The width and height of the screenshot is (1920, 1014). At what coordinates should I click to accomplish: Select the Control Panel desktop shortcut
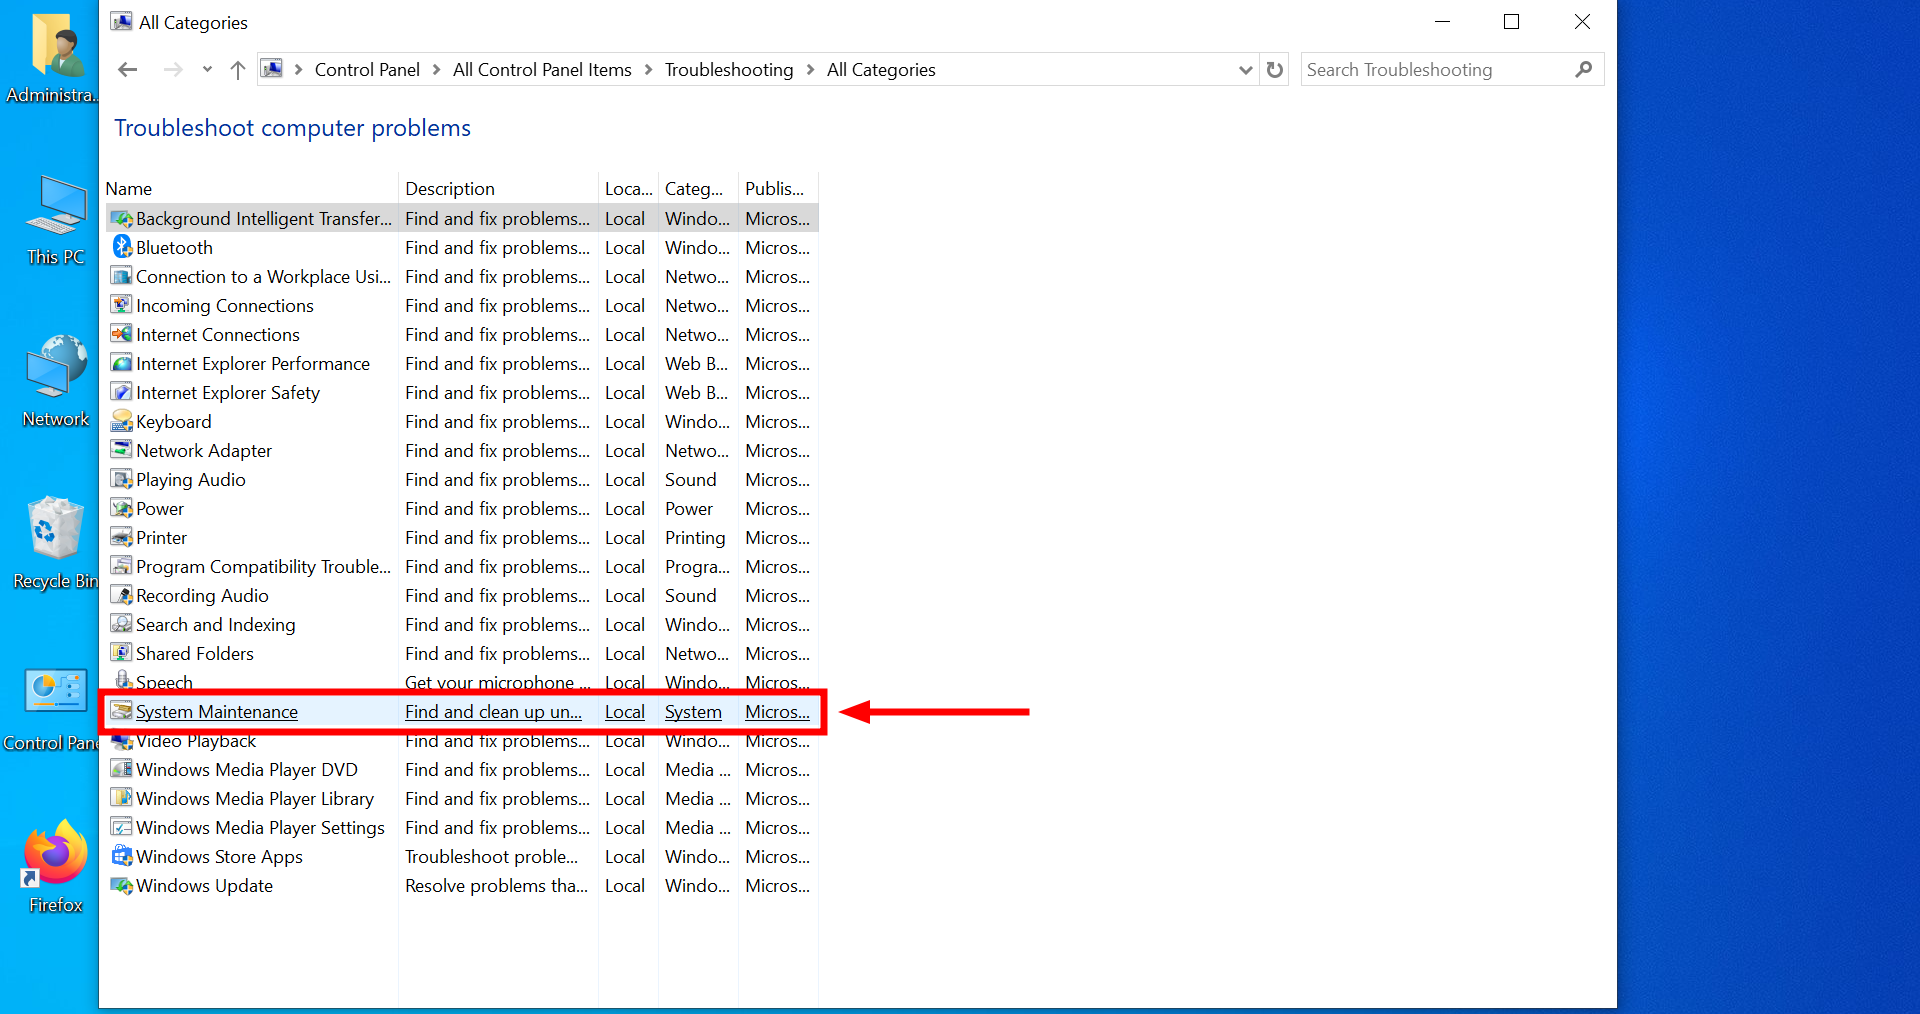point(52,708)
